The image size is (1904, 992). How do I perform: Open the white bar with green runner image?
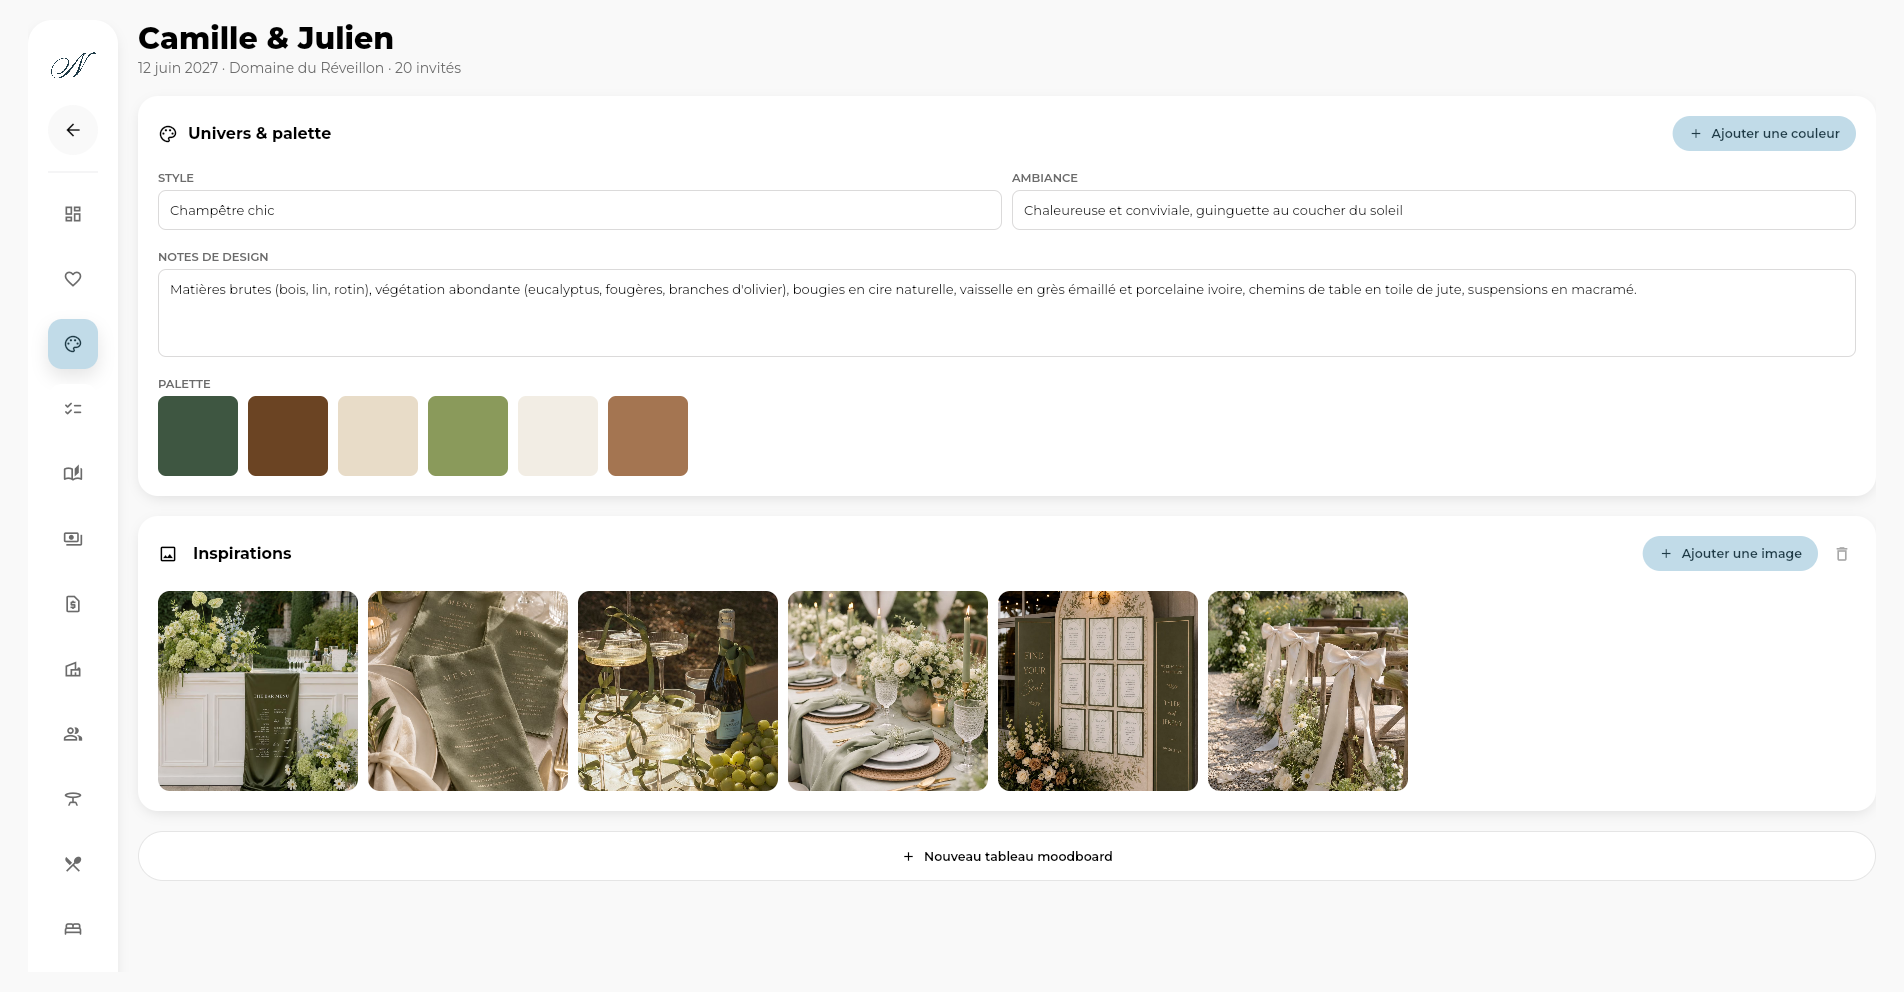258,691
